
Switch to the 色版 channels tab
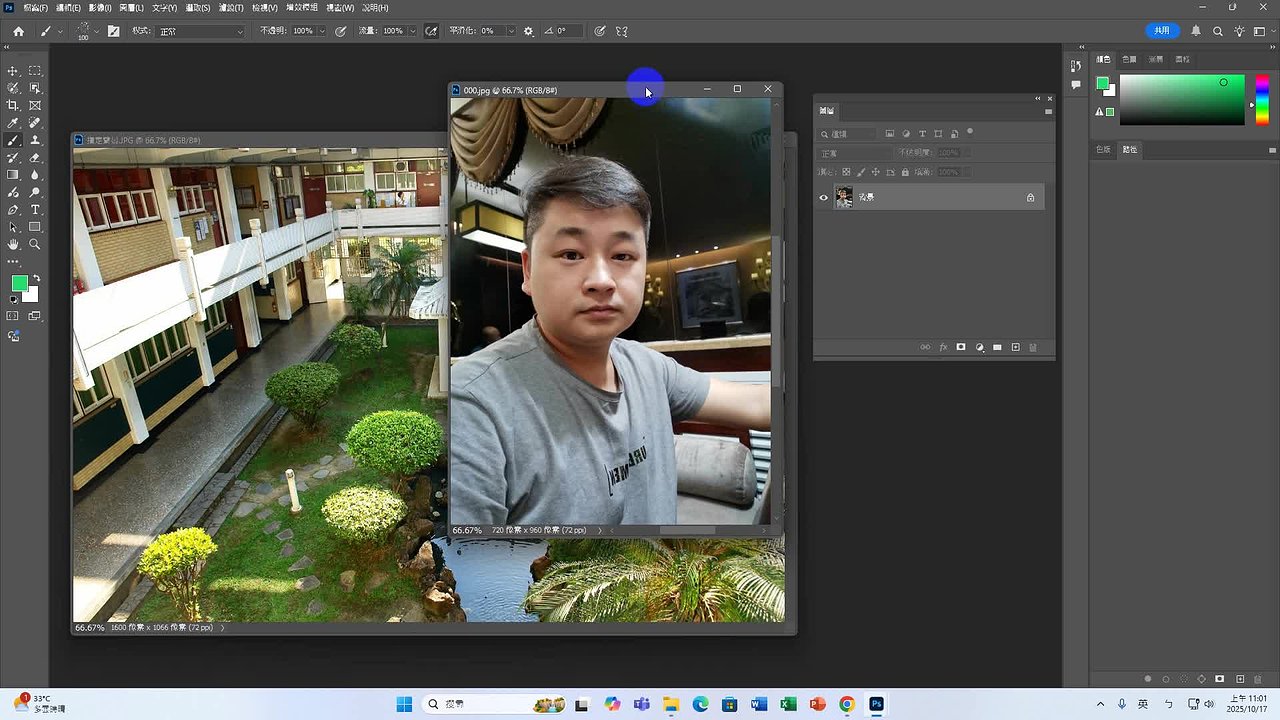pos(1103,149)
